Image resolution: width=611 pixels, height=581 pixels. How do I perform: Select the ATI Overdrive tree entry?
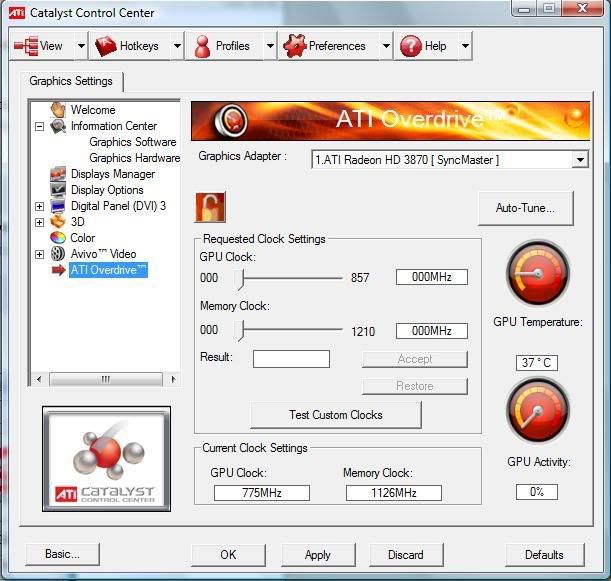coord(108,270)
